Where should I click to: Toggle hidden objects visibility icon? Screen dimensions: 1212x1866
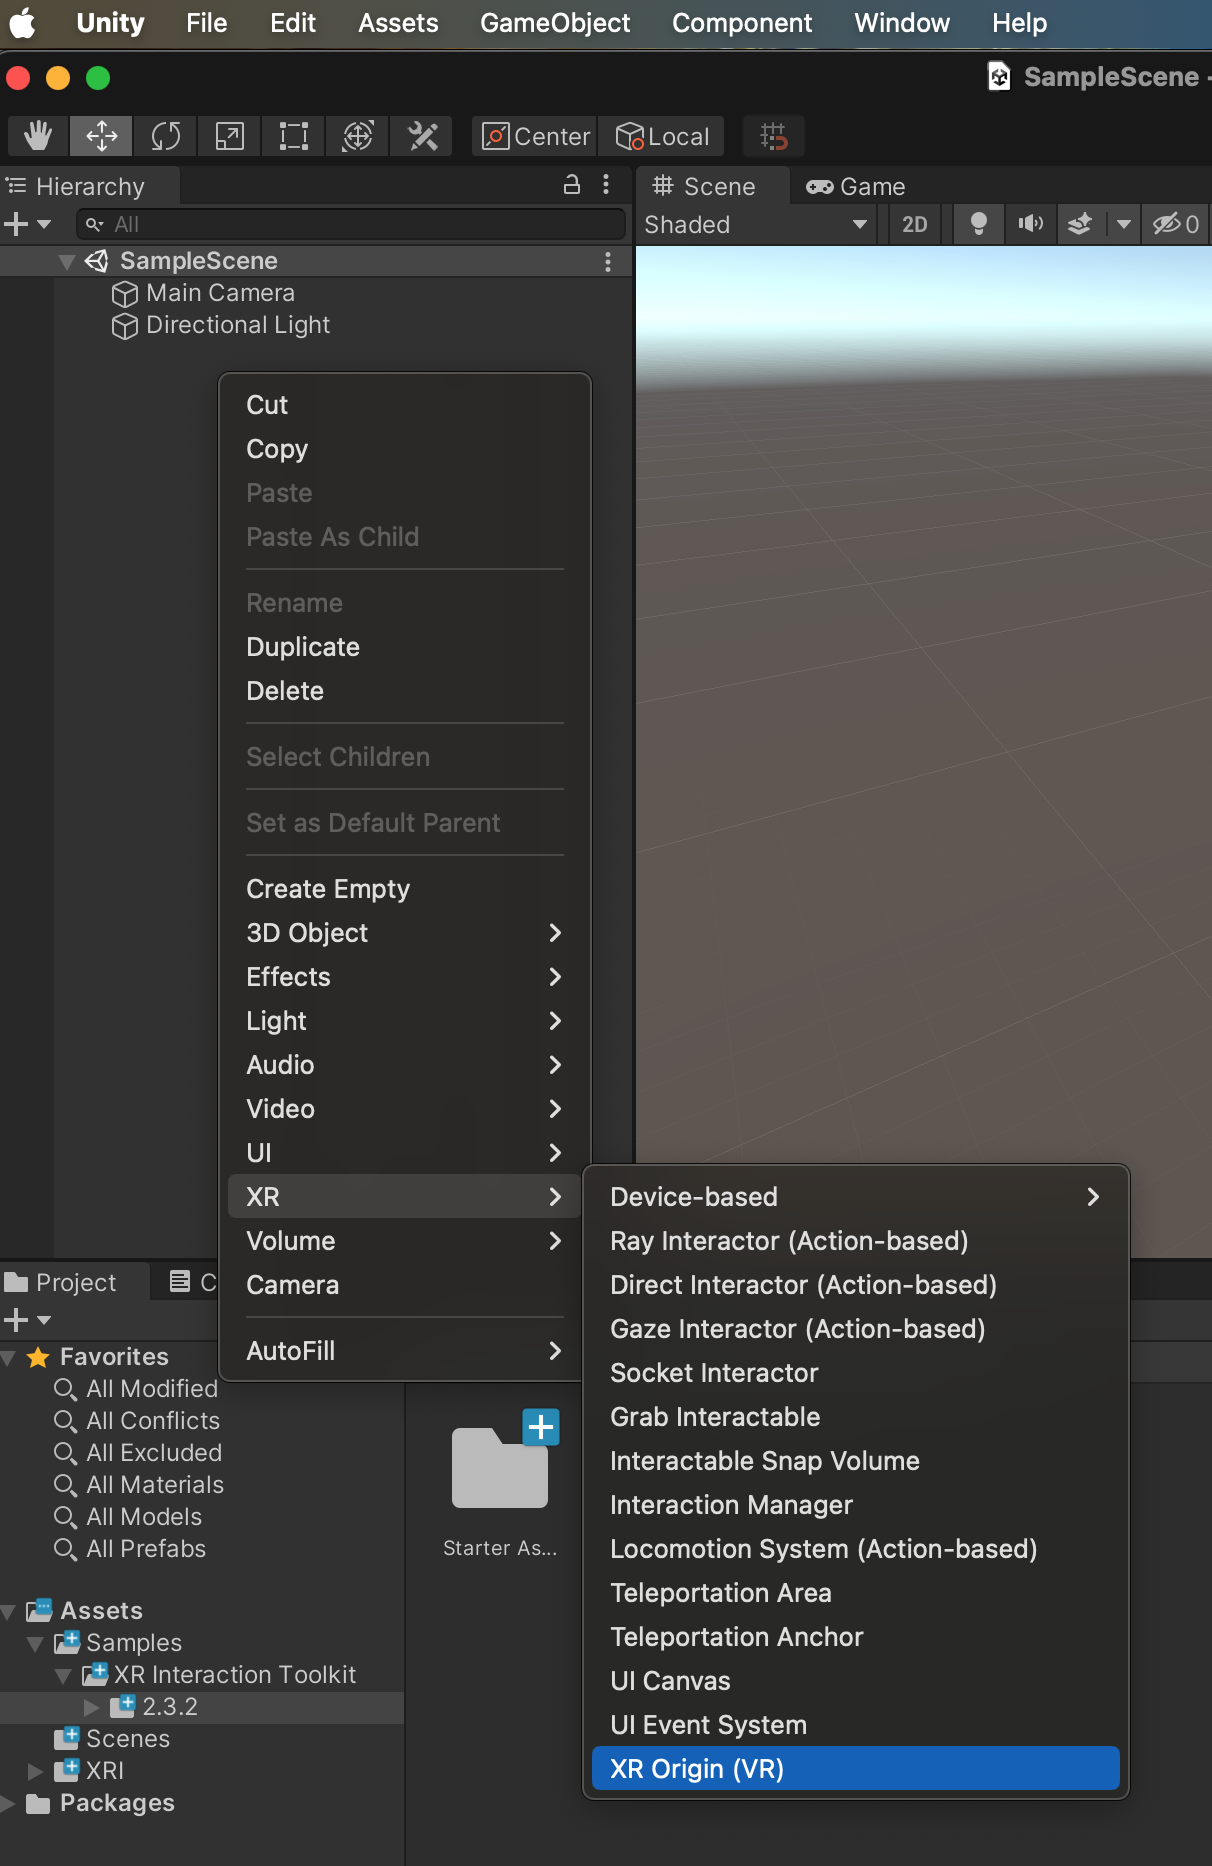(x=1174, y=225)
